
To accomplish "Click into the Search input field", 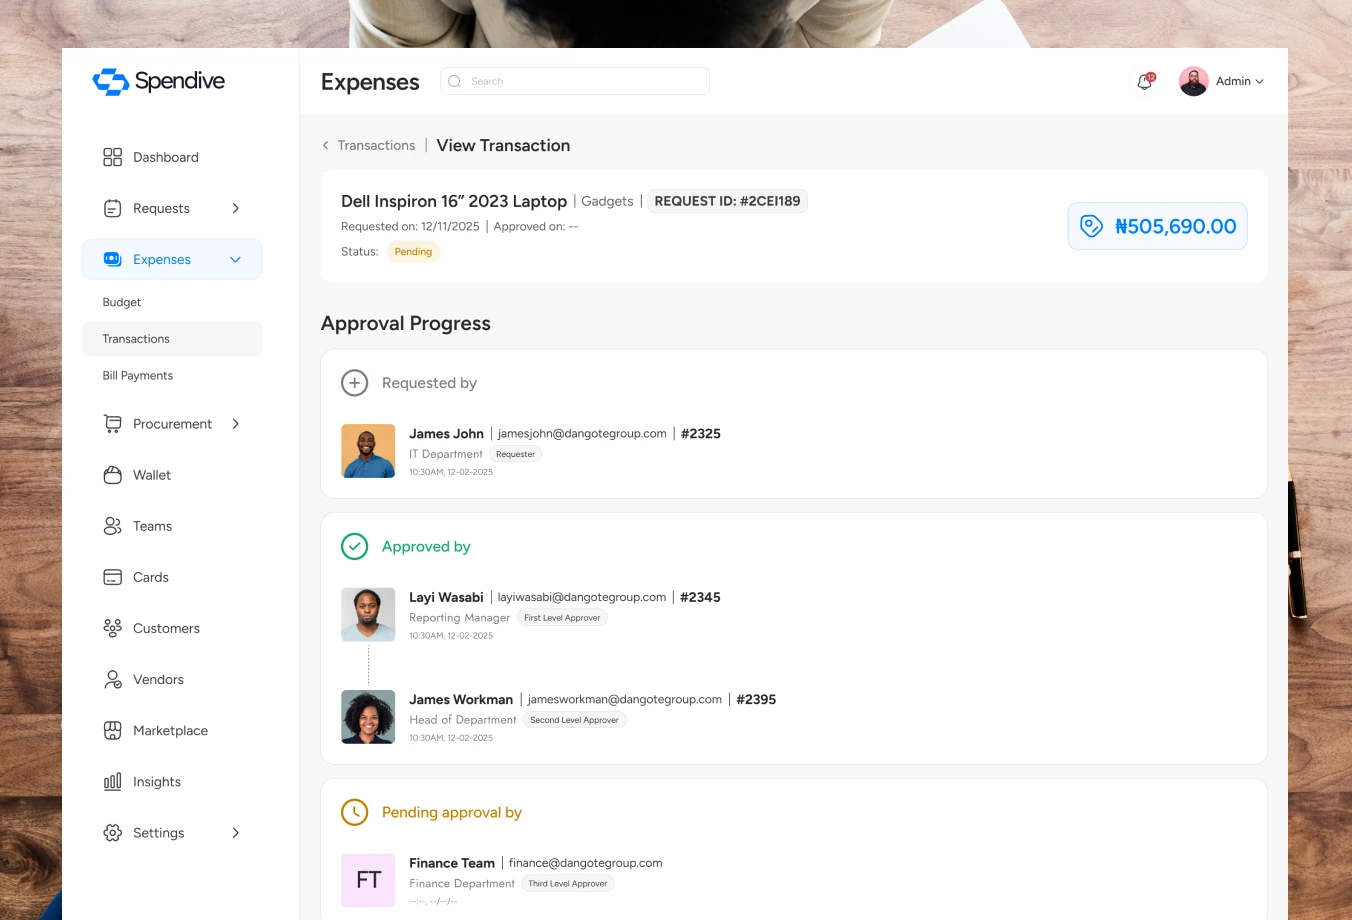I will pos(575,81).
